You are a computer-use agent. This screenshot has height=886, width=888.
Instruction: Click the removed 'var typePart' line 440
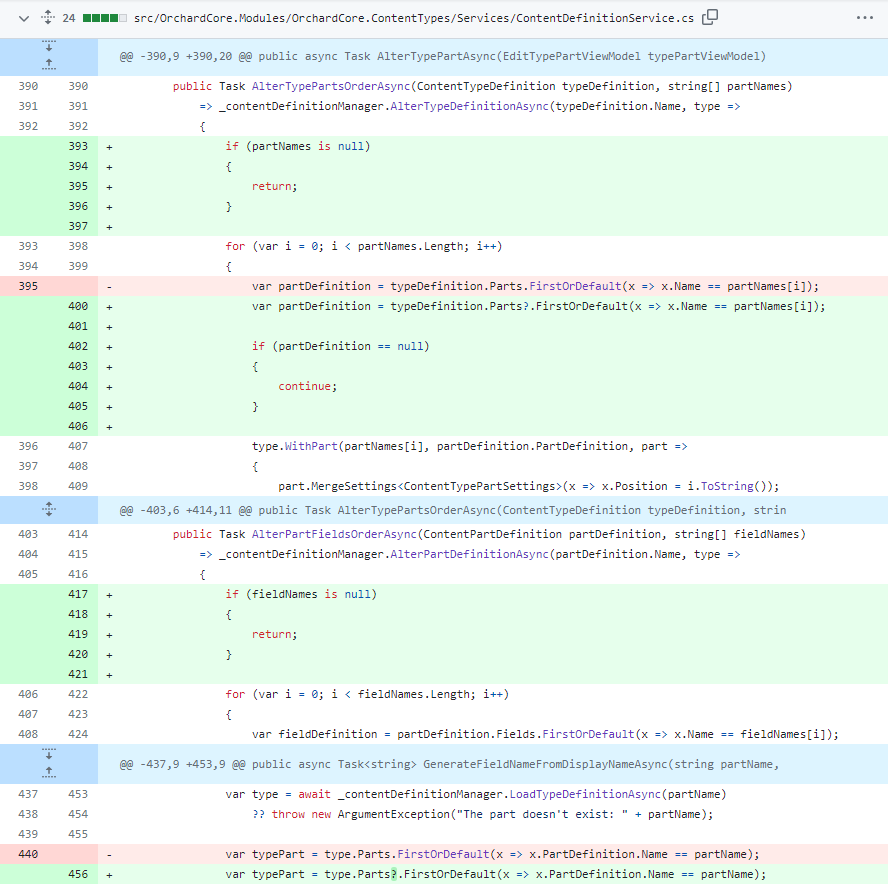click(493, 854)
